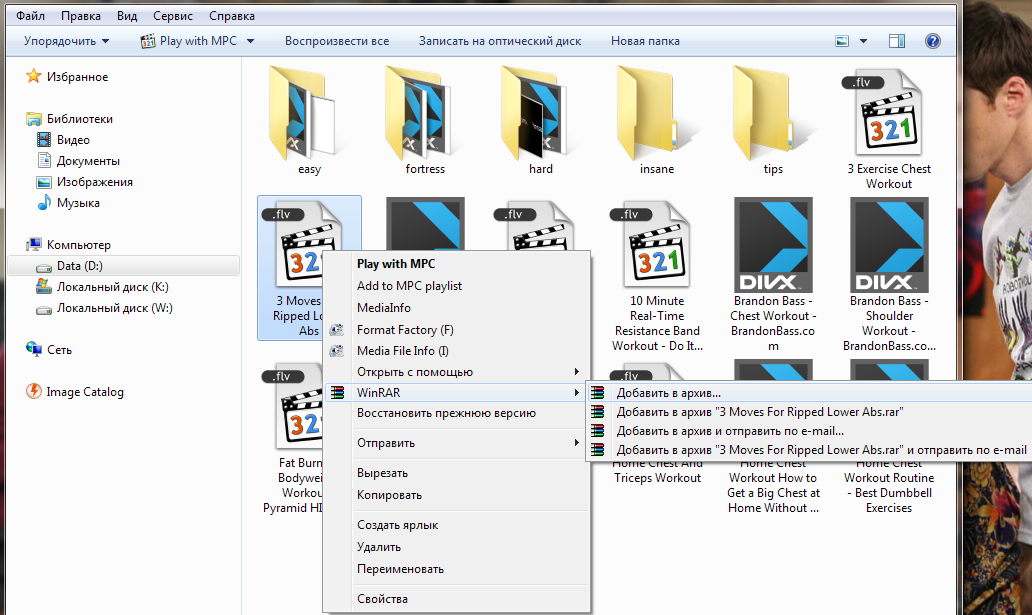Expand the 'Play with MPC' dropdown arrow

coord(250,41)
